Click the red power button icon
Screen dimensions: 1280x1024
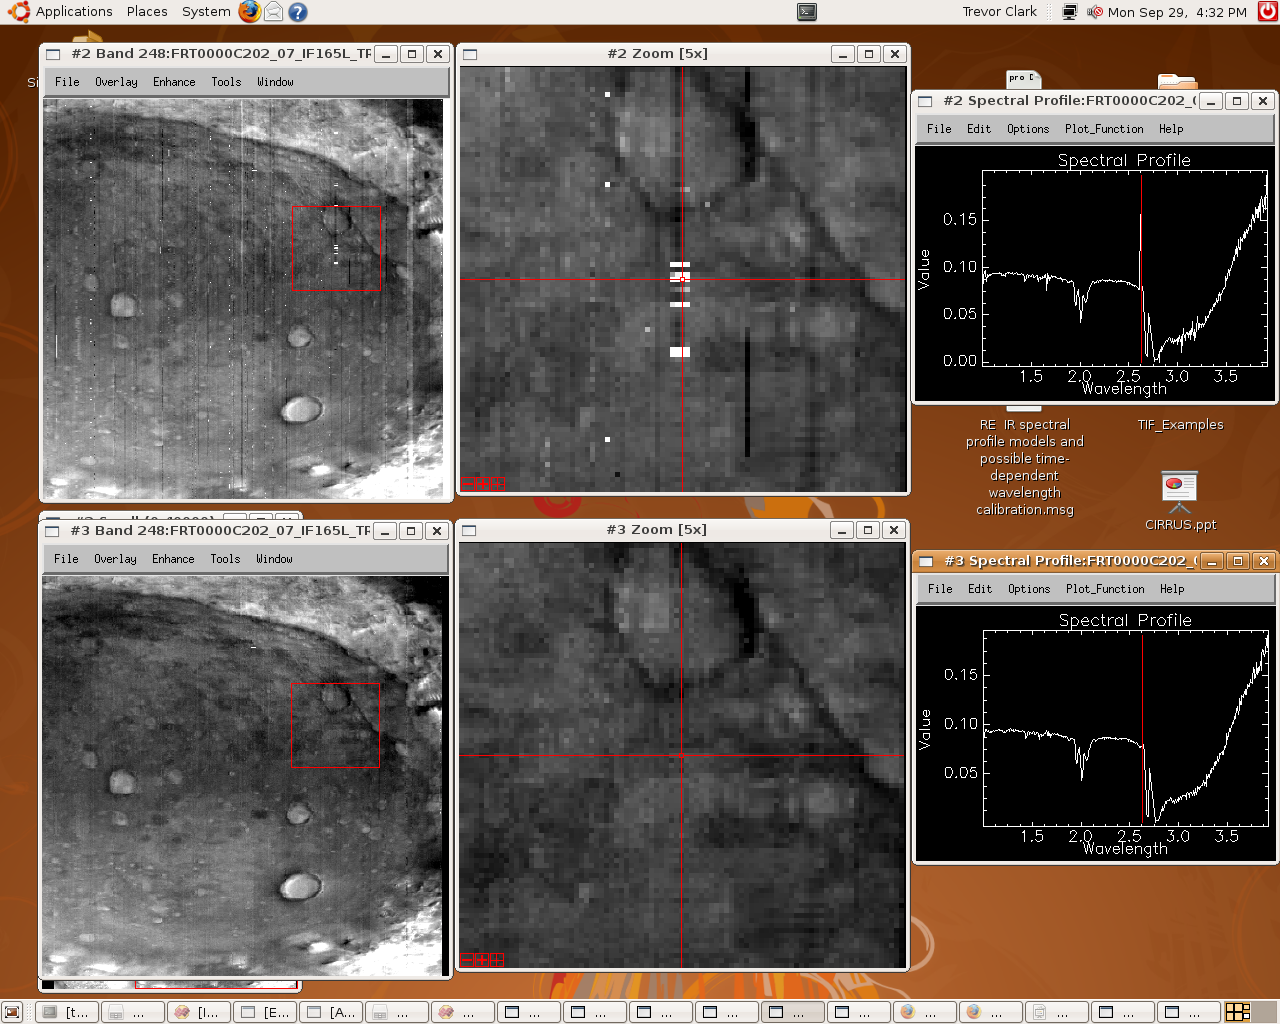[x=1268, y=12]
